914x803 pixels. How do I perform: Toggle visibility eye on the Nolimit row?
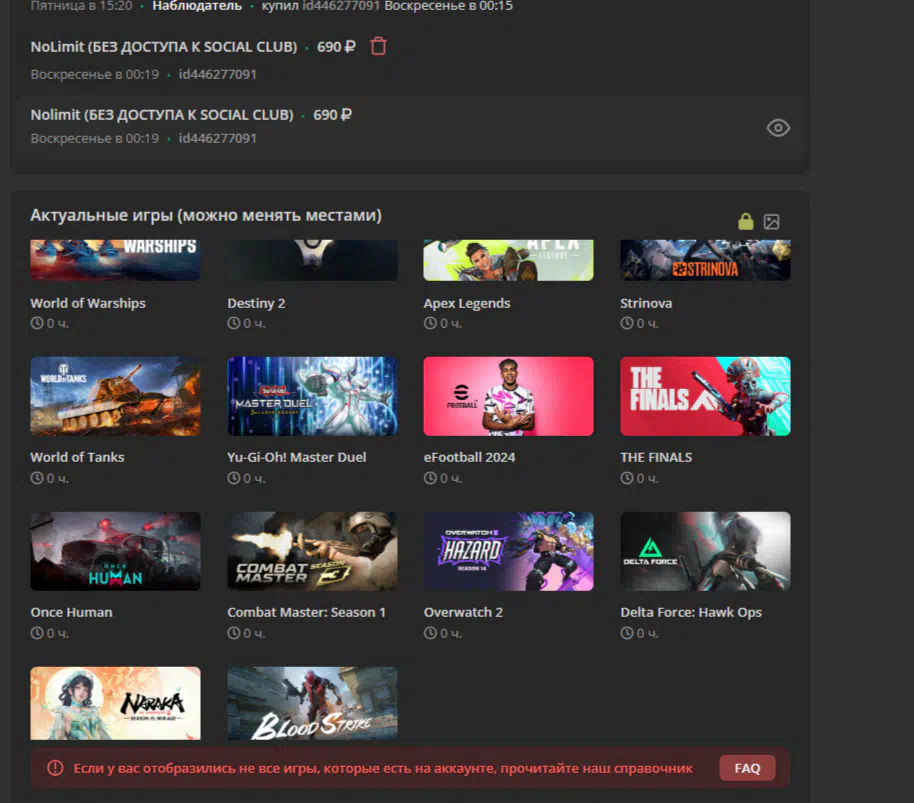click(x=778, y=128)
